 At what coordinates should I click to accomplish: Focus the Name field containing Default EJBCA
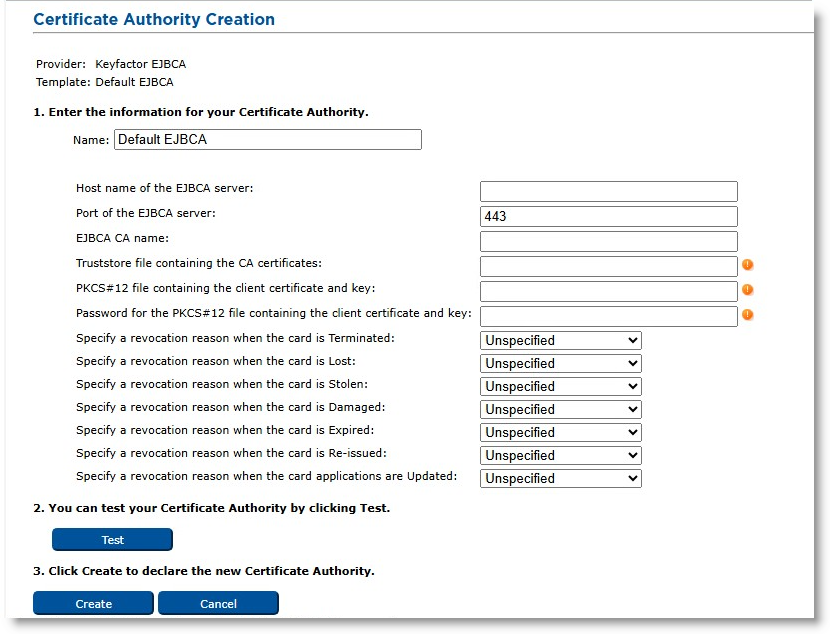pos(268,140)
